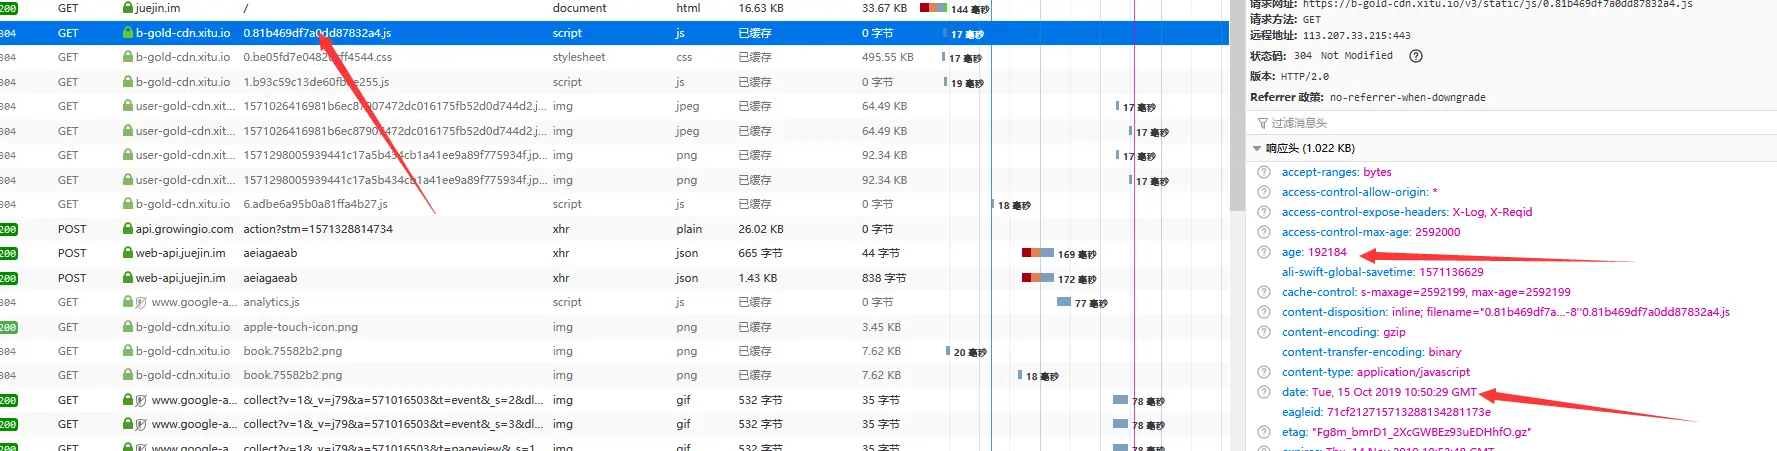1777x451 pixels.
Task: Click the 版本: HTTP/2.0 line
Action: coord(1289,76)
